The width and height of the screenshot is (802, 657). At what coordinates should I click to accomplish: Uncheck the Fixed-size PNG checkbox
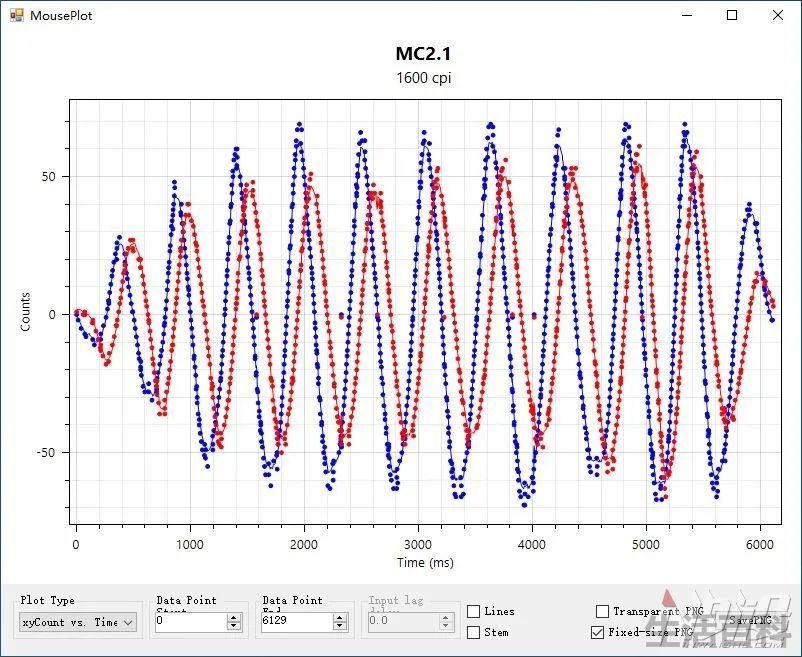(597, 632)
